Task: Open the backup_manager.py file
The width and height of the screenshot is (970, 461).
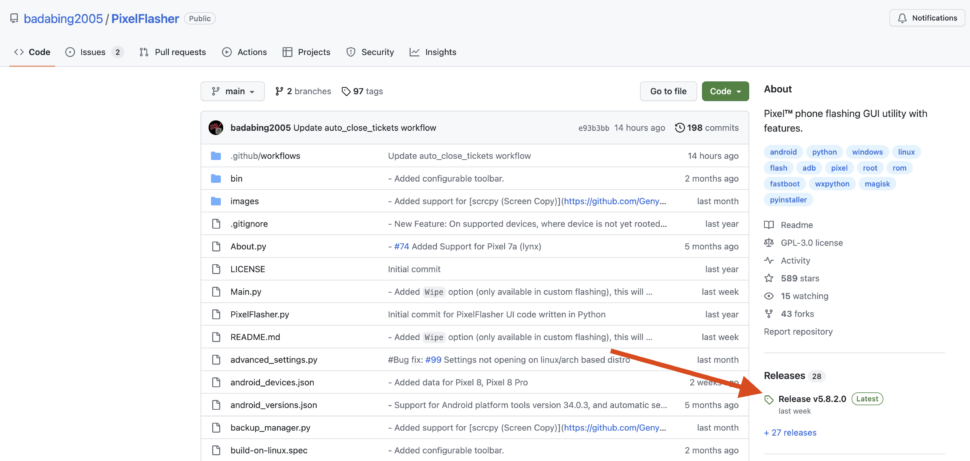Action: 270,428
